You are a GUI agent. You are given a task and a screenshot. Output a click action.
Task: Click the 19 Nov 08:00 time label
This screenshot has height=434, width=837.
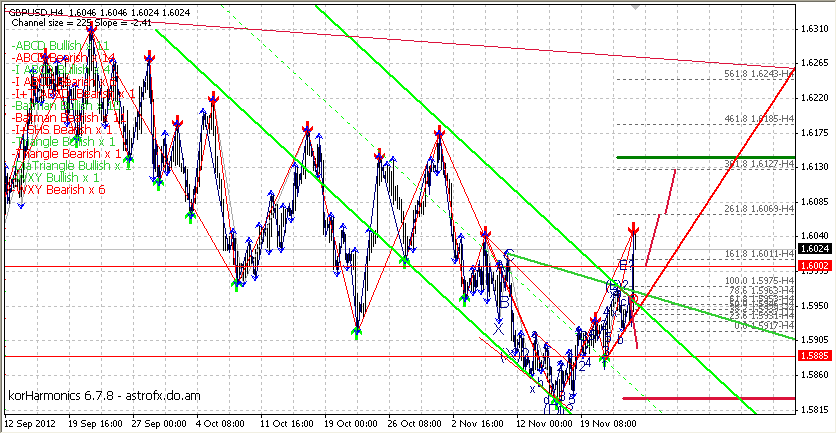click(609, 424)
